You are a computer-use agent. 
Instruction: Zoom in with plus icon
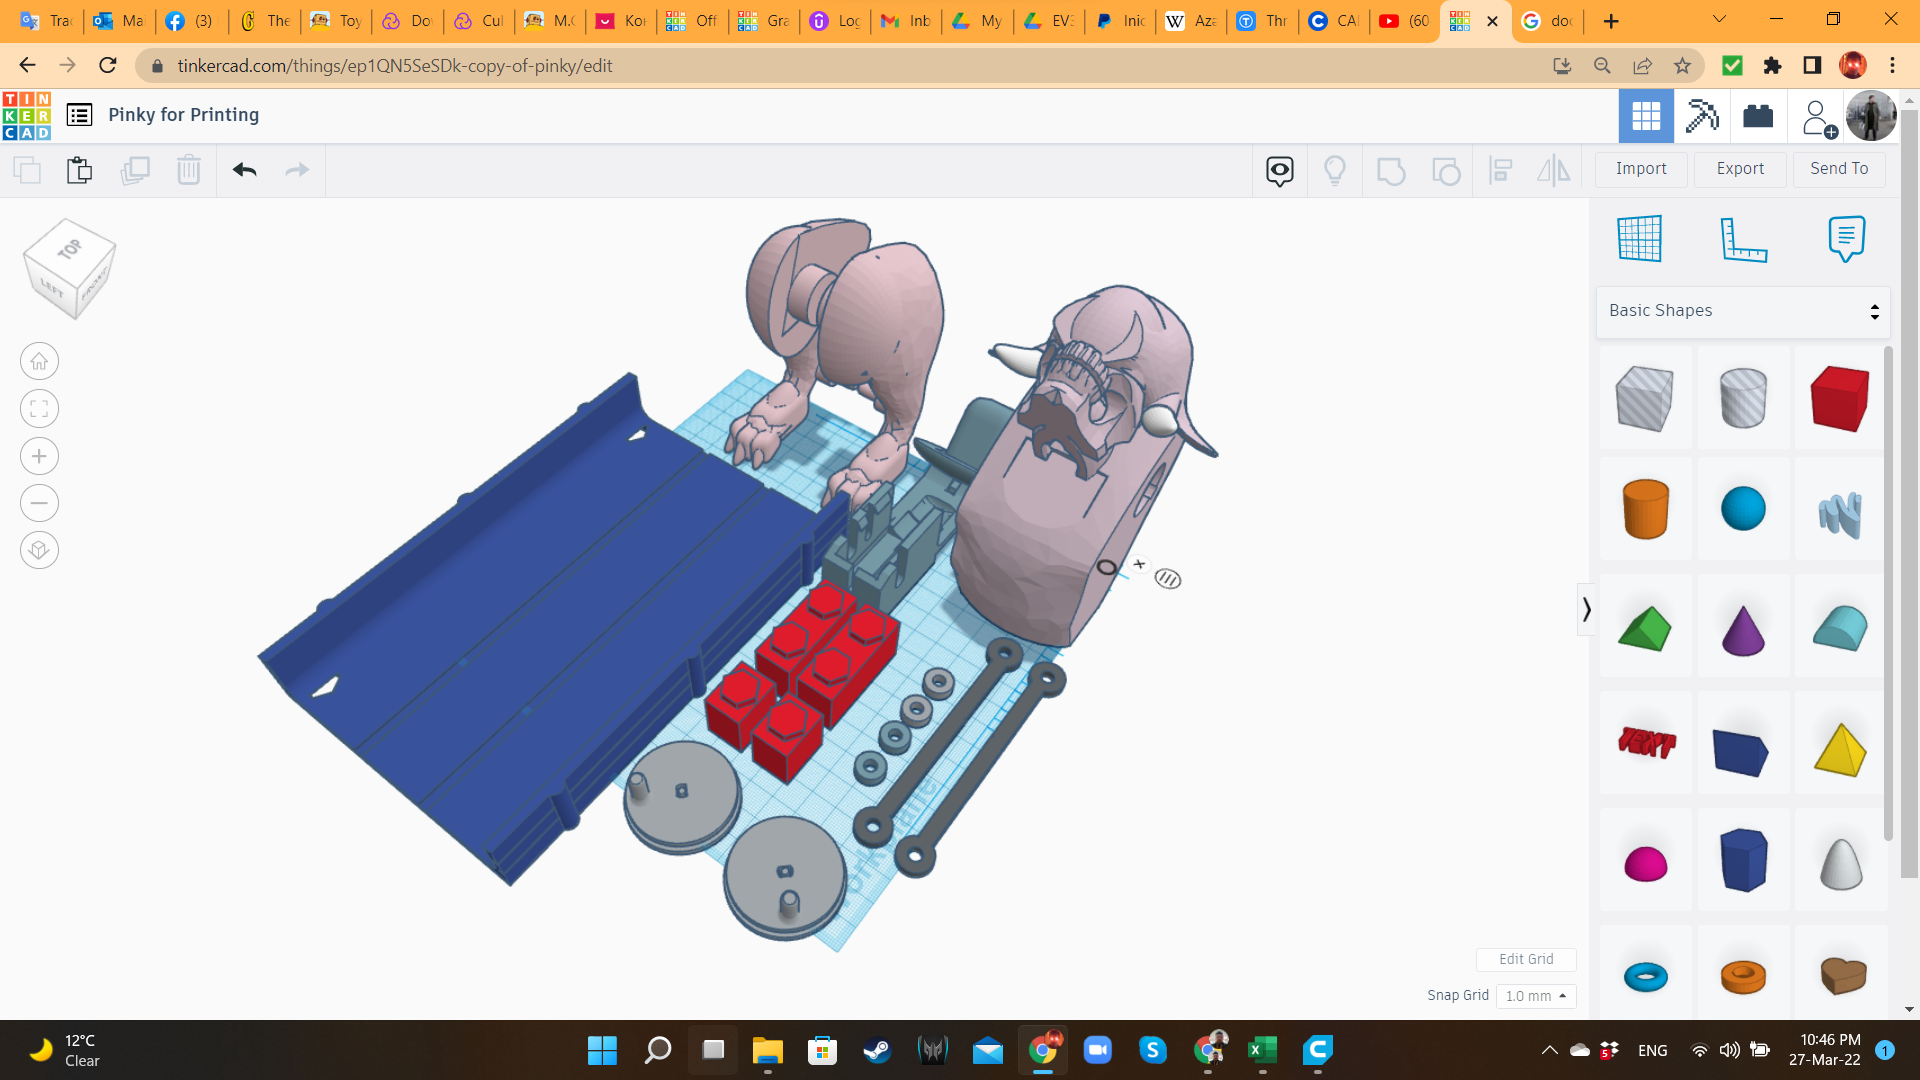39,457
